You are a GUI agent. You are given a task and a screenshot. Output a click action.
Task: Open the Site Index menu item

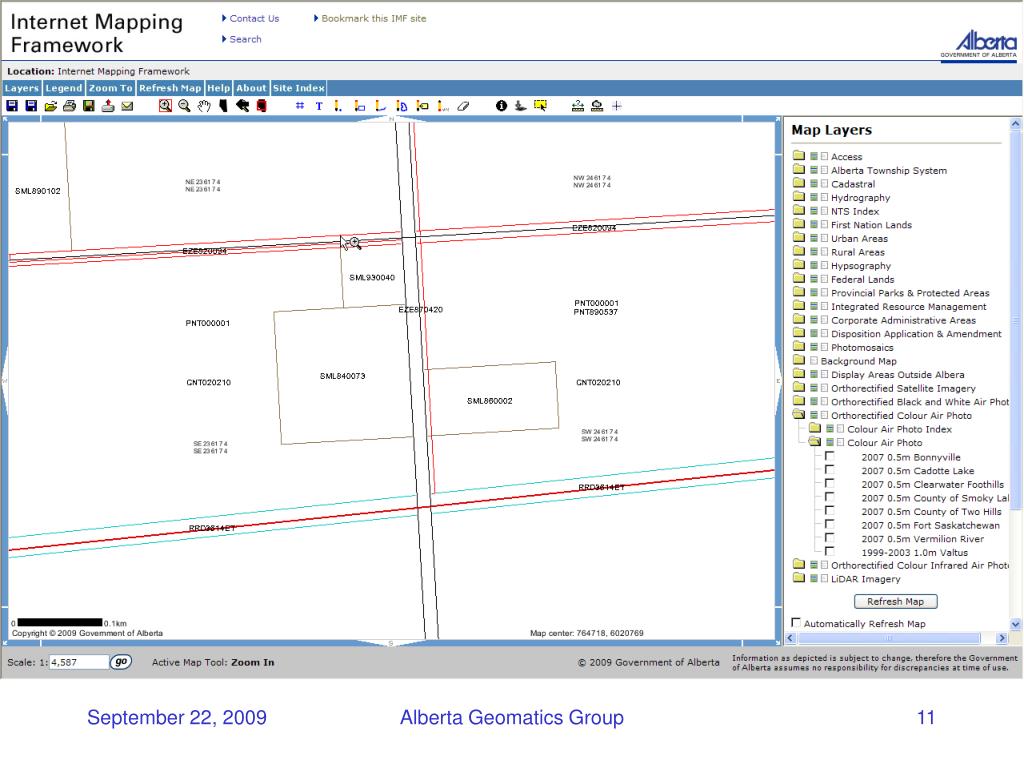tap(298, 88)
